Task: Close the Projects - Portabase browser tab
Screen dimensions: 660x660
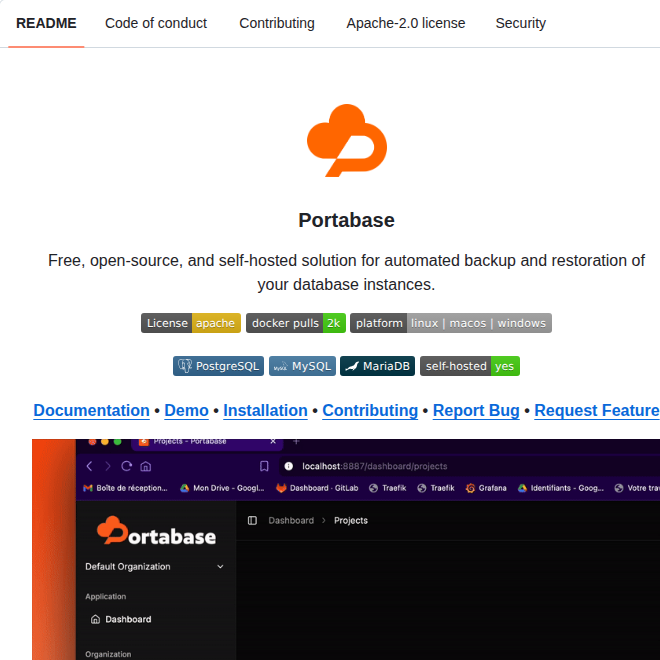Action: coord(273,442)
